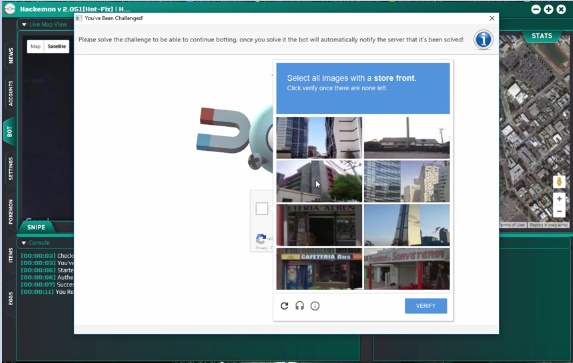Open the EGGS sidebar tab
This screenshot has width=573, height=363.
point(10,298)
